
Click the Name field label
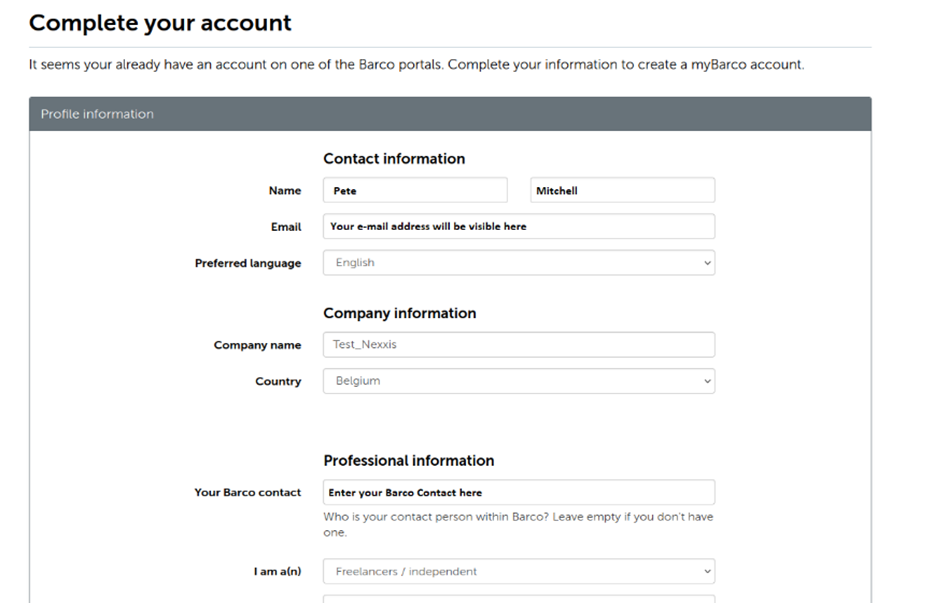(284, 191)
